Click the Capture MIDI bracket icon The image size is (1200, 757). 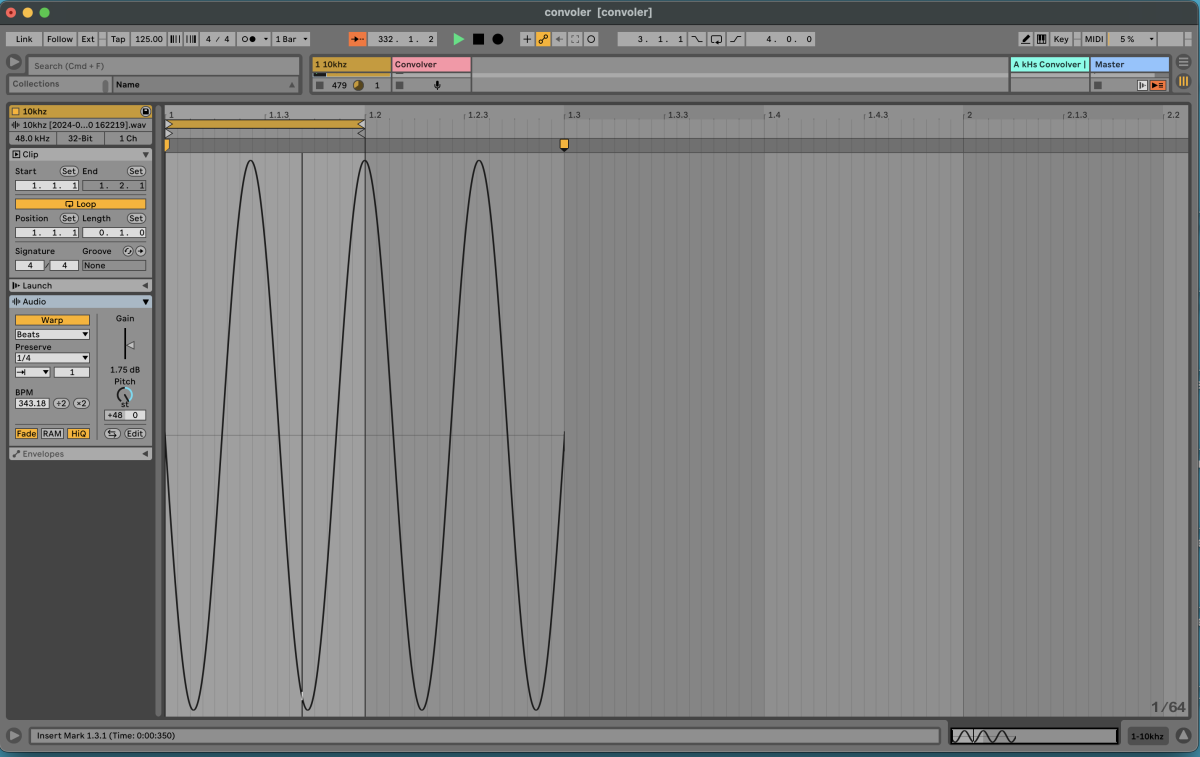[x=575, y=39]
